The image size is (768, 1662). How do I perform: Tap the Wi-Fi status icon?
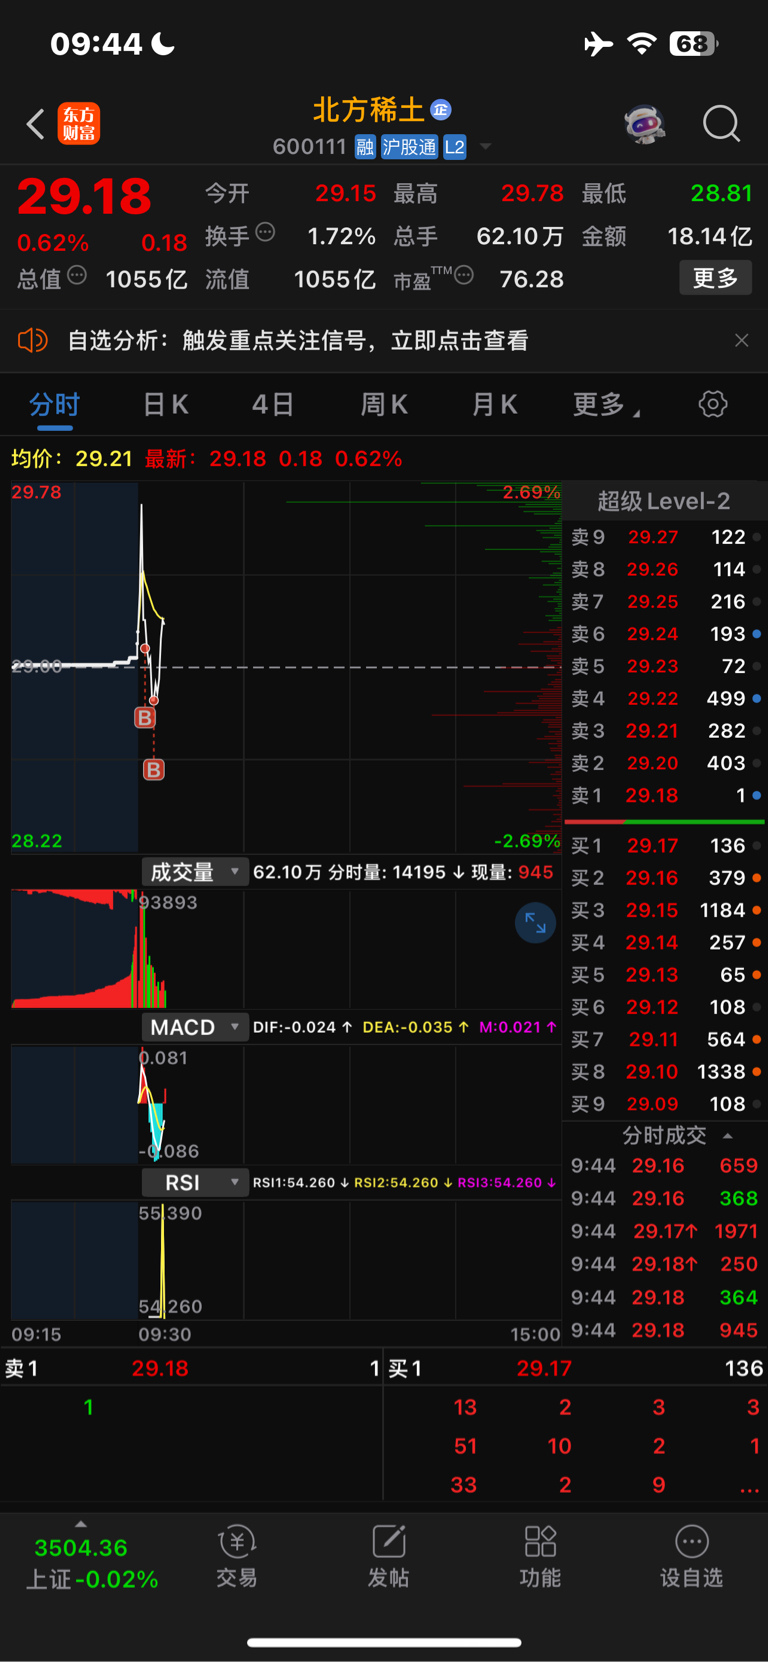pos(642,43)
